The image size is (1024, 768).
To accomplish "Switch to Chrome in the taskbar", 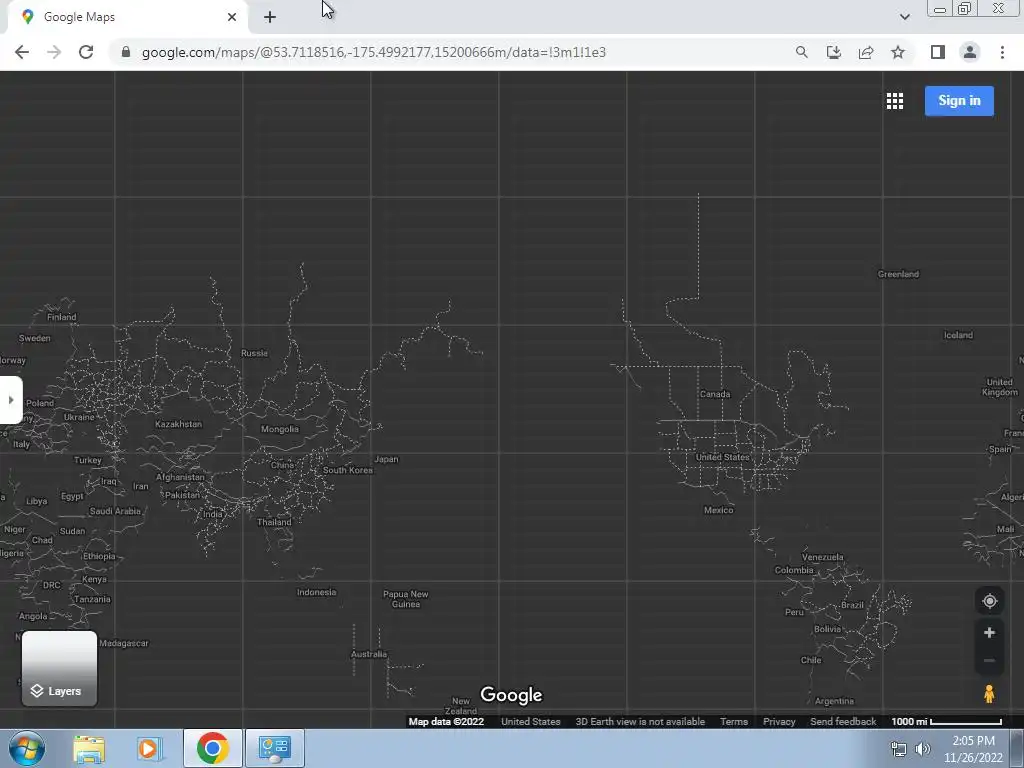I will [212, 748].
